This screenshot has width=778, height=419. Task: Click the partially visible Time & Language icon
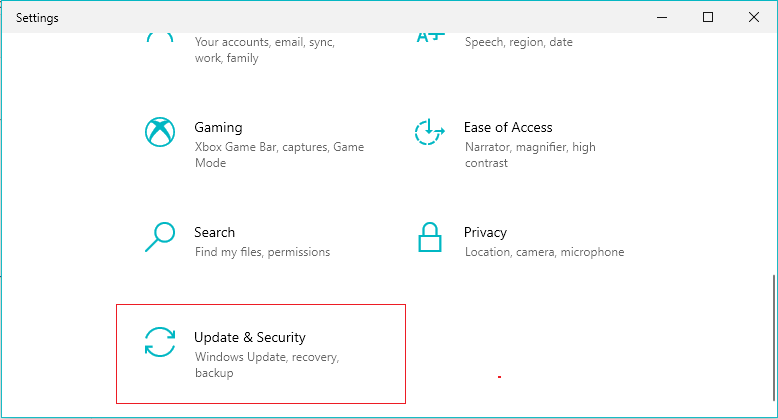[x=429, y=37]
